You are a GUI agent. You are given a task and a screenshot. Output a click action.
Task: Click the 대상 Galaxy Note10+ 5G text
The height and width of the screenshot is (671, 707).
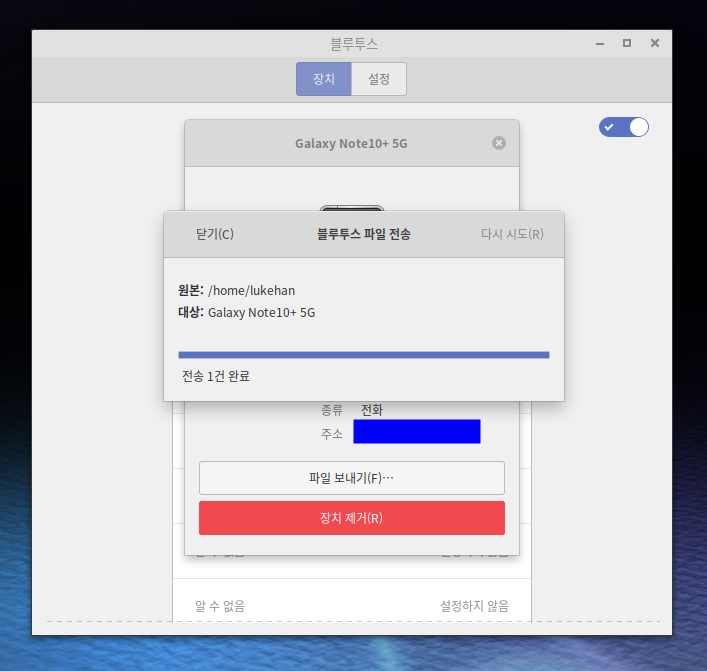click(x=262, y=313)
